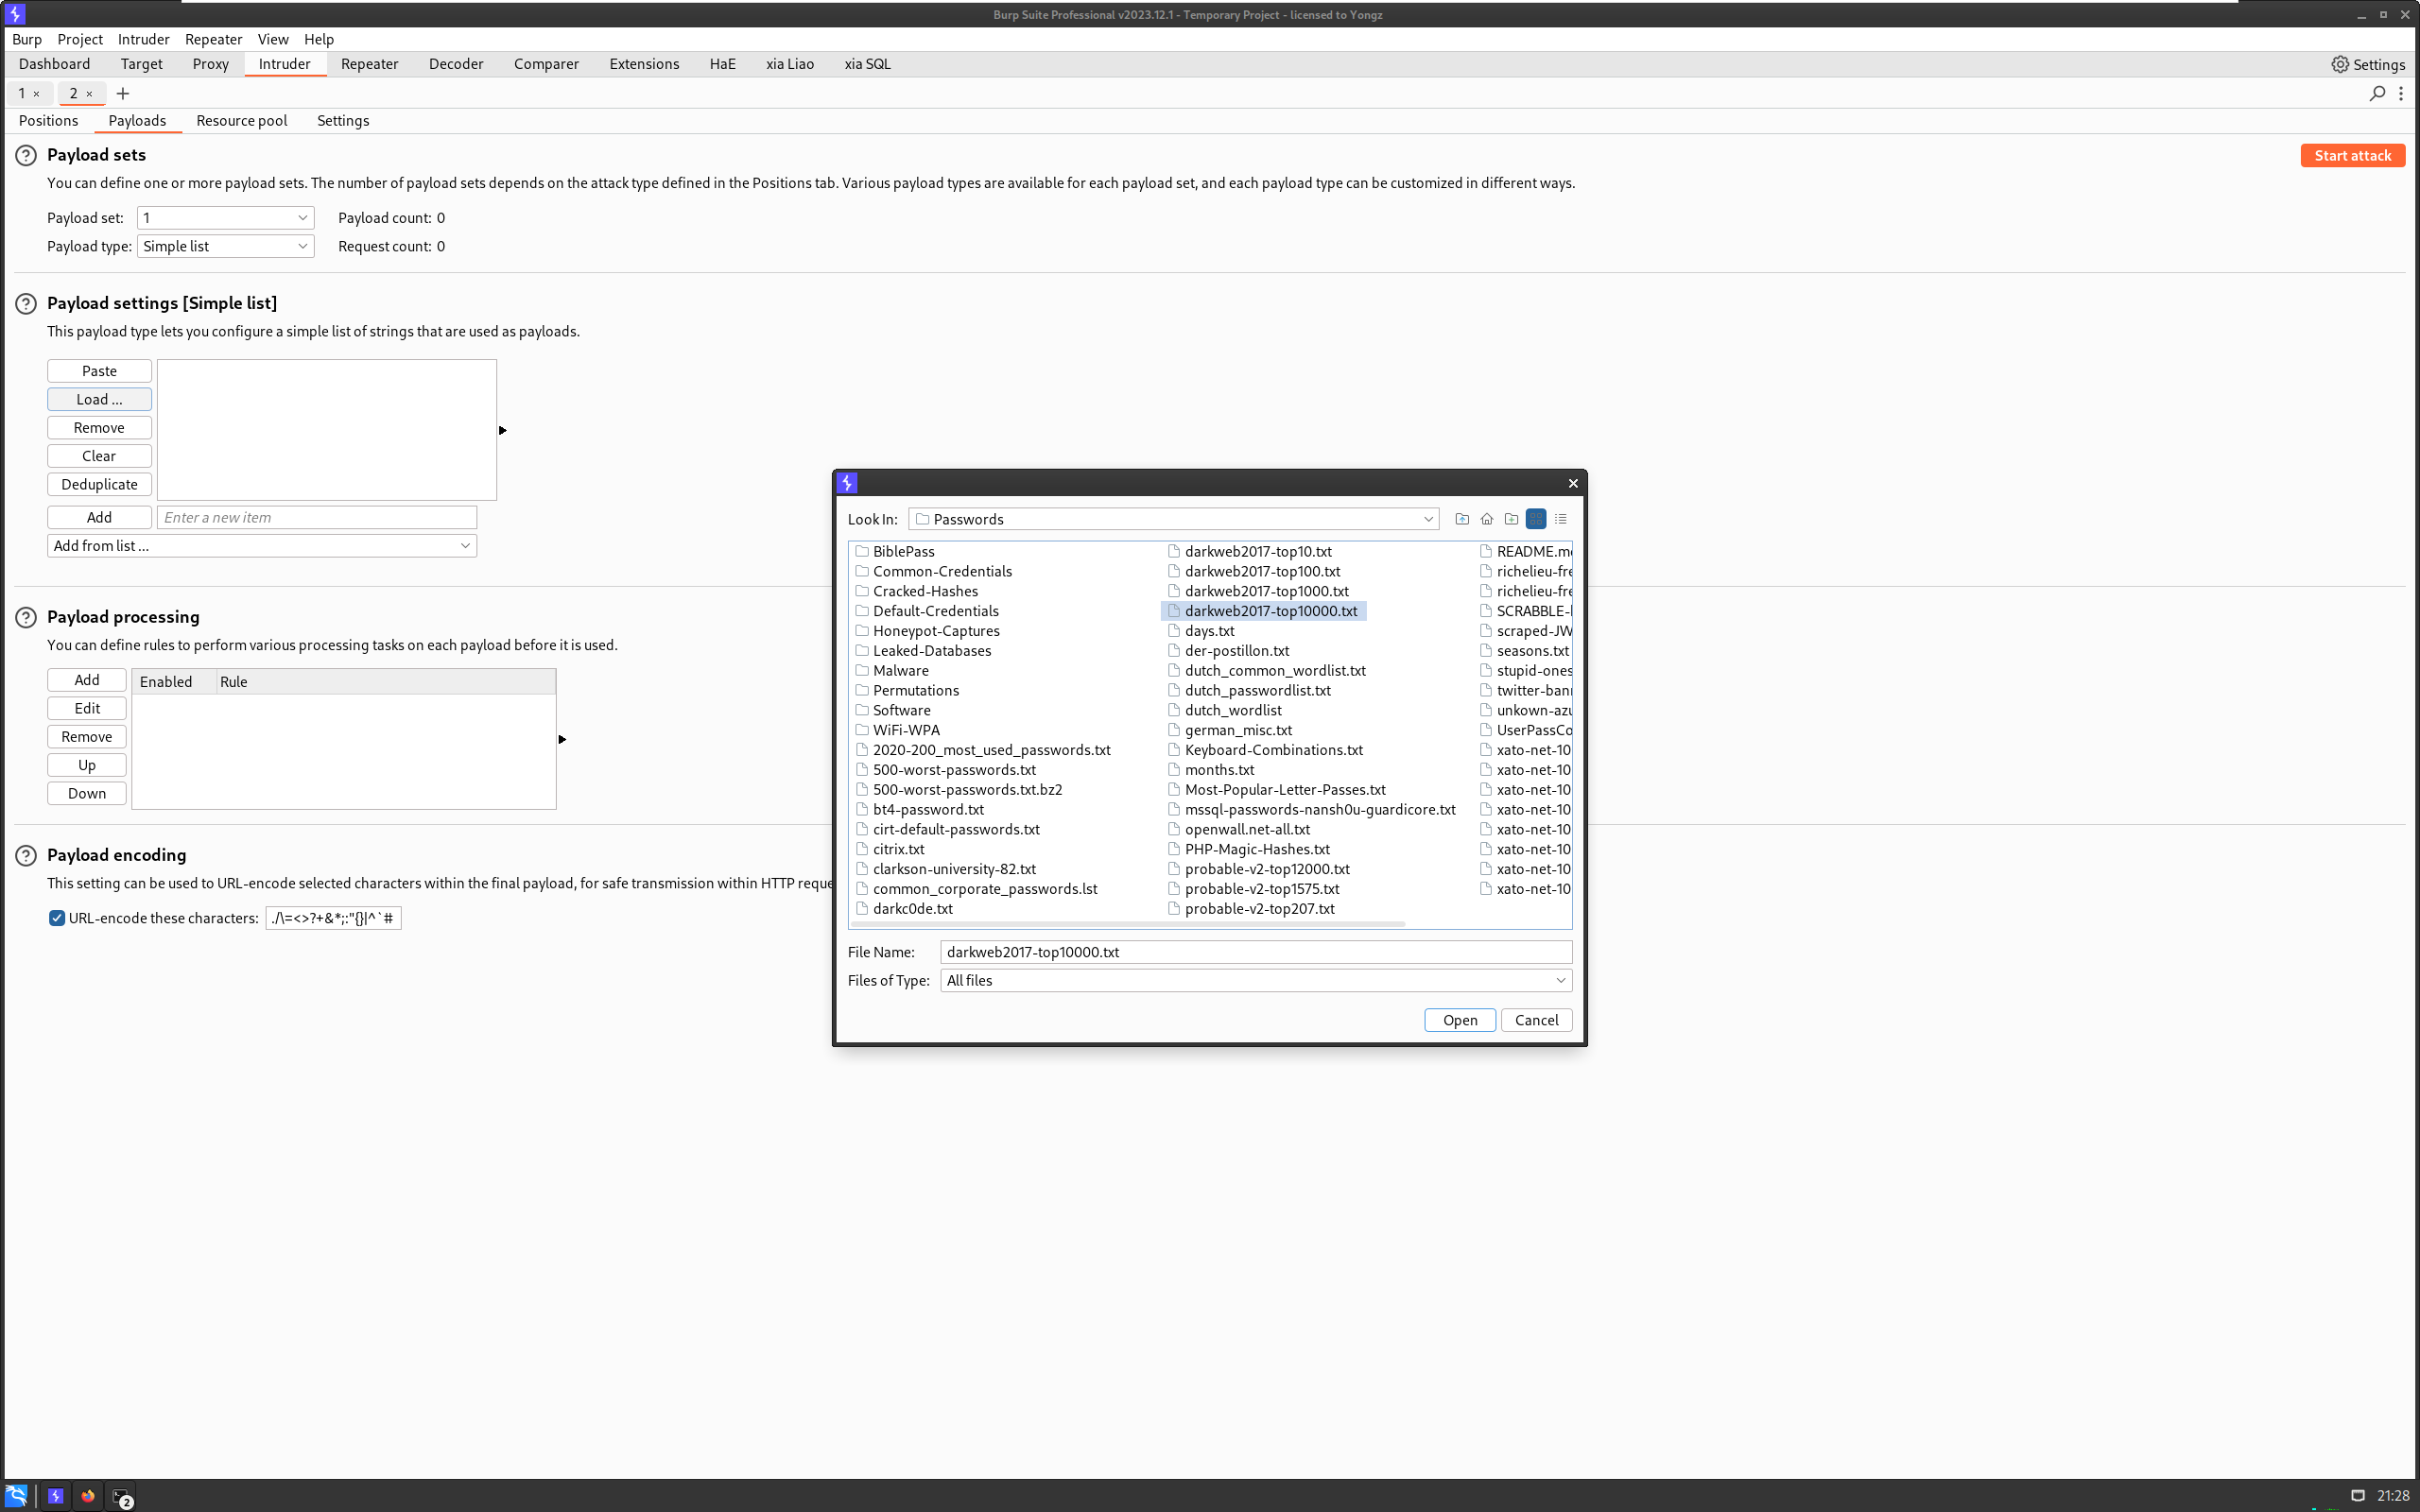2420x1512 pixels.
Task: Open the Project menu
Action: (x=80, y=39)
